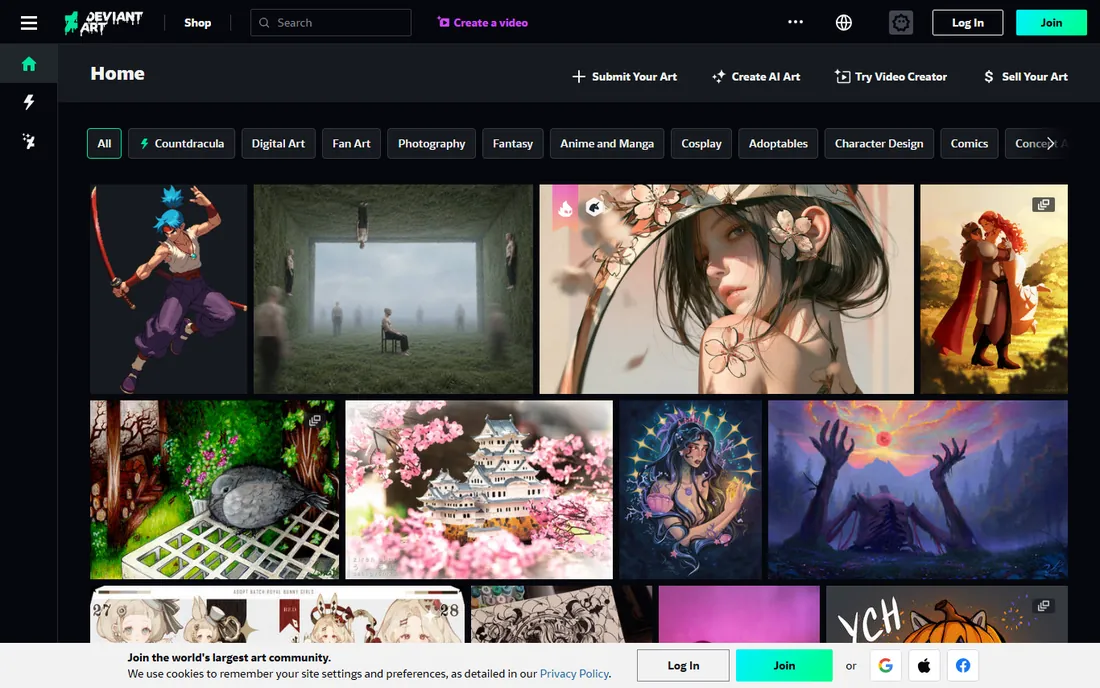Open the three-dot more menu
The width and height of the screenshot is (1100, 688).
tap(795, 22)
